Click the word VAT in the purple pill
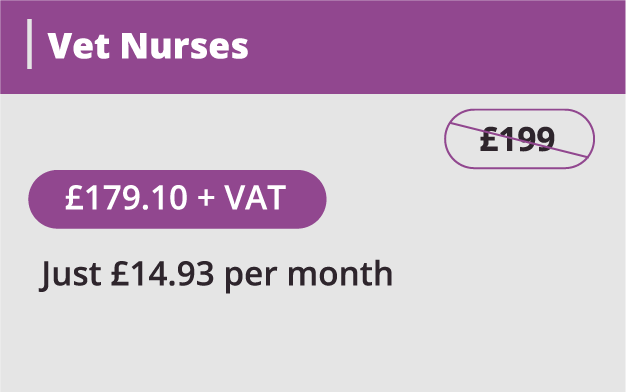Image resolution: width=626 pixels, height=392 pixels. coord(255,197)
